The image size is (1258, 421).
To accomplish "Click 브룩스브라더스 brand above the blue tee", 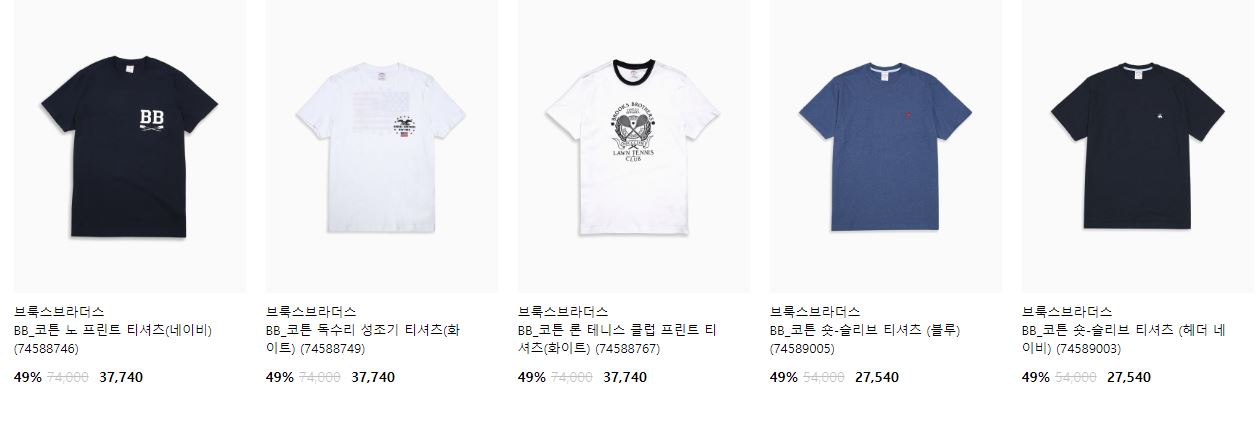I will coord(815,312).
